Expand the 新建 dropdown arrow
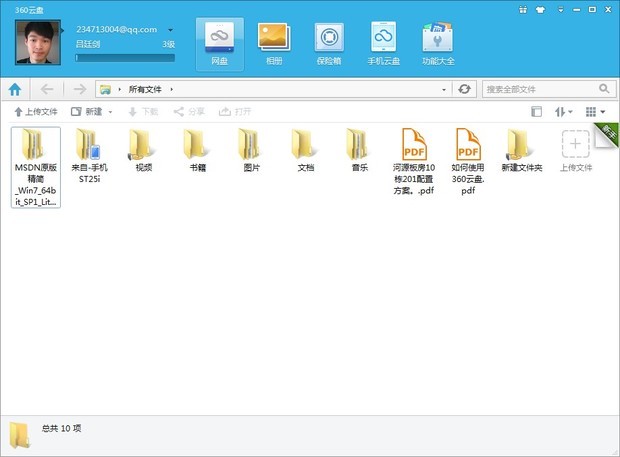Screen dimensions: 620x457 [x=110, y=112]
